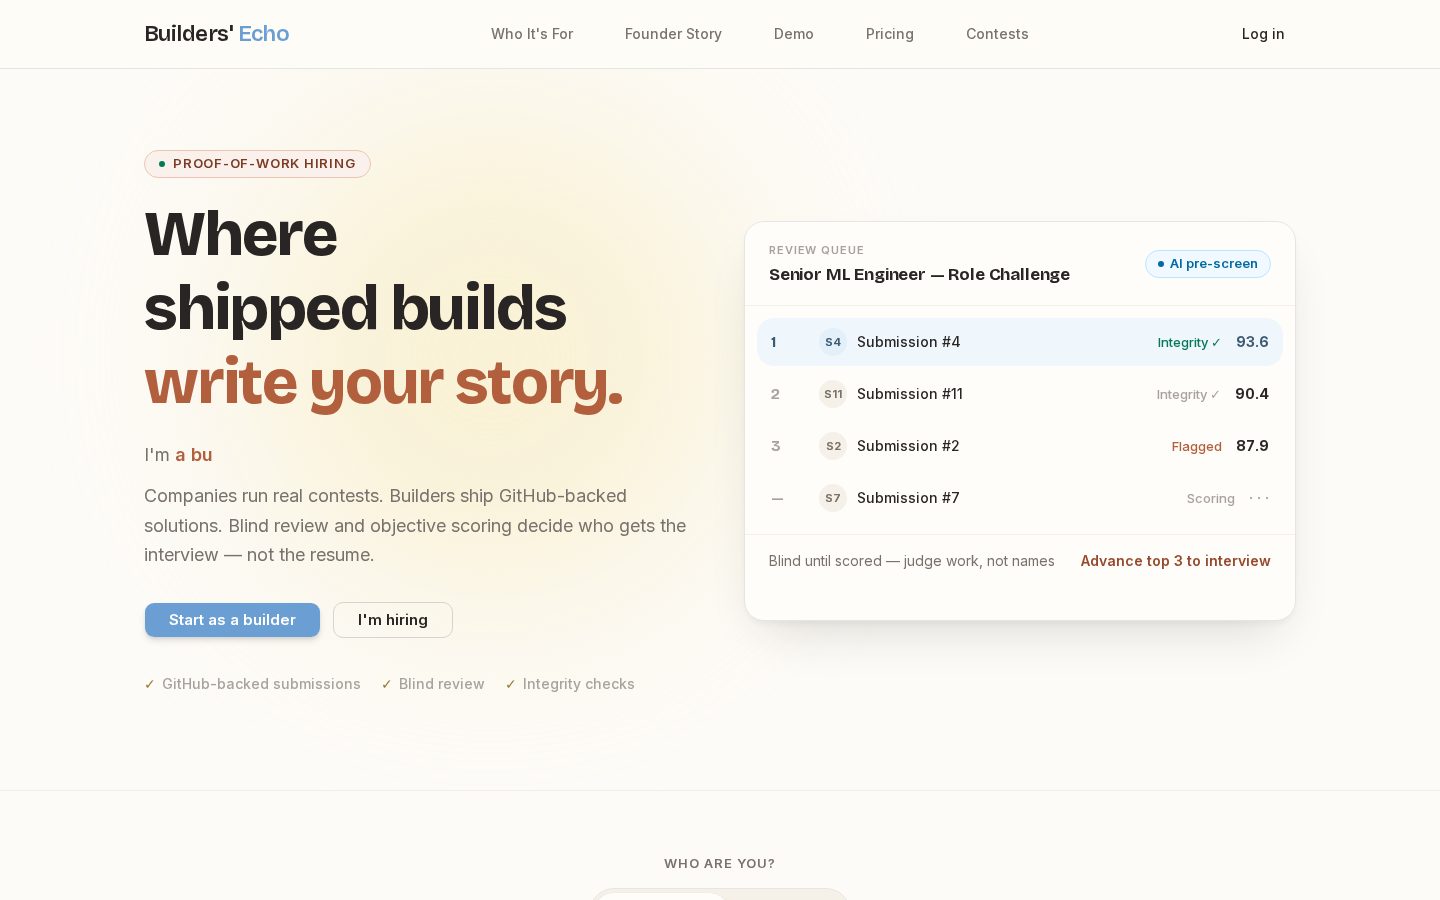Open the Who It's For nav item

pyautogui.click(x=532, y=34)
